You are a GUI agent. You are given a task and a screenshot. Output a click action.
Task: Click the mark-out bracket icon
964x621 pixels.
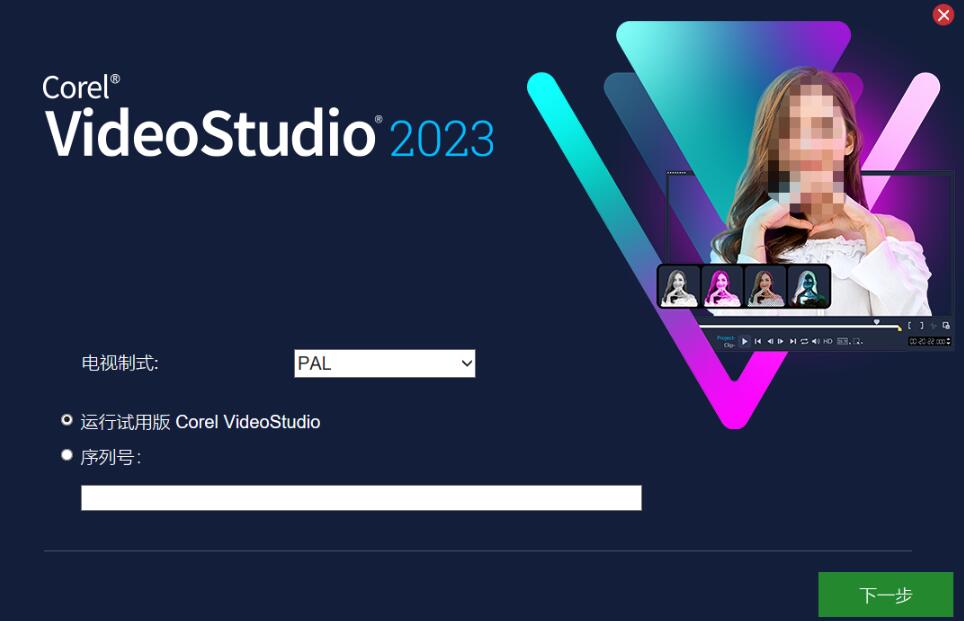tap(922, 325)
